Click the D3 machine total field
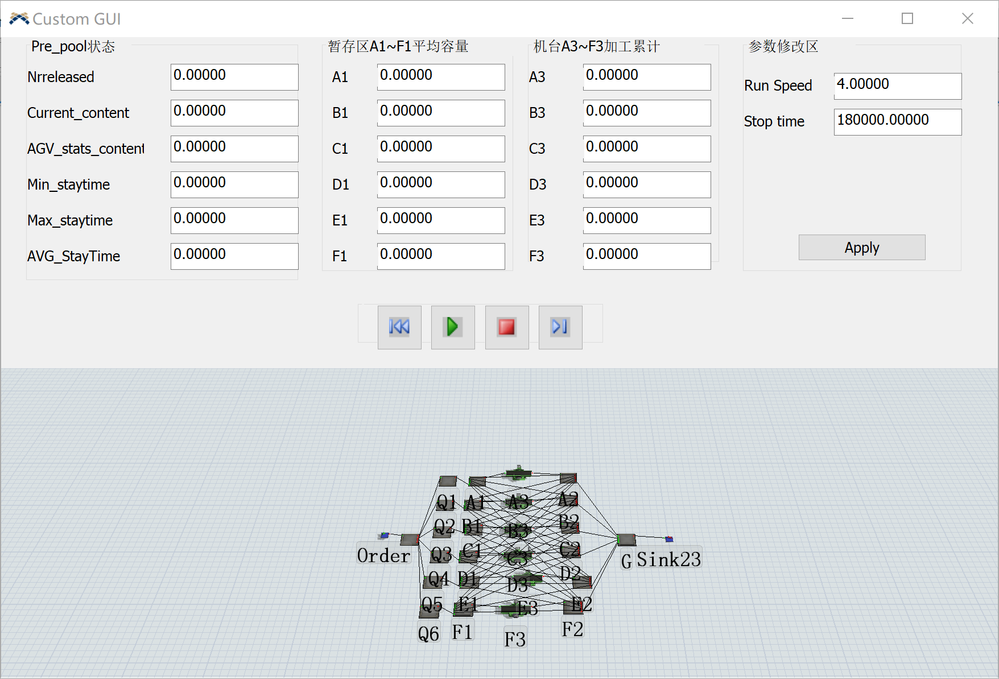The width and height of the screenshot is (999, 679). point(647,184)
